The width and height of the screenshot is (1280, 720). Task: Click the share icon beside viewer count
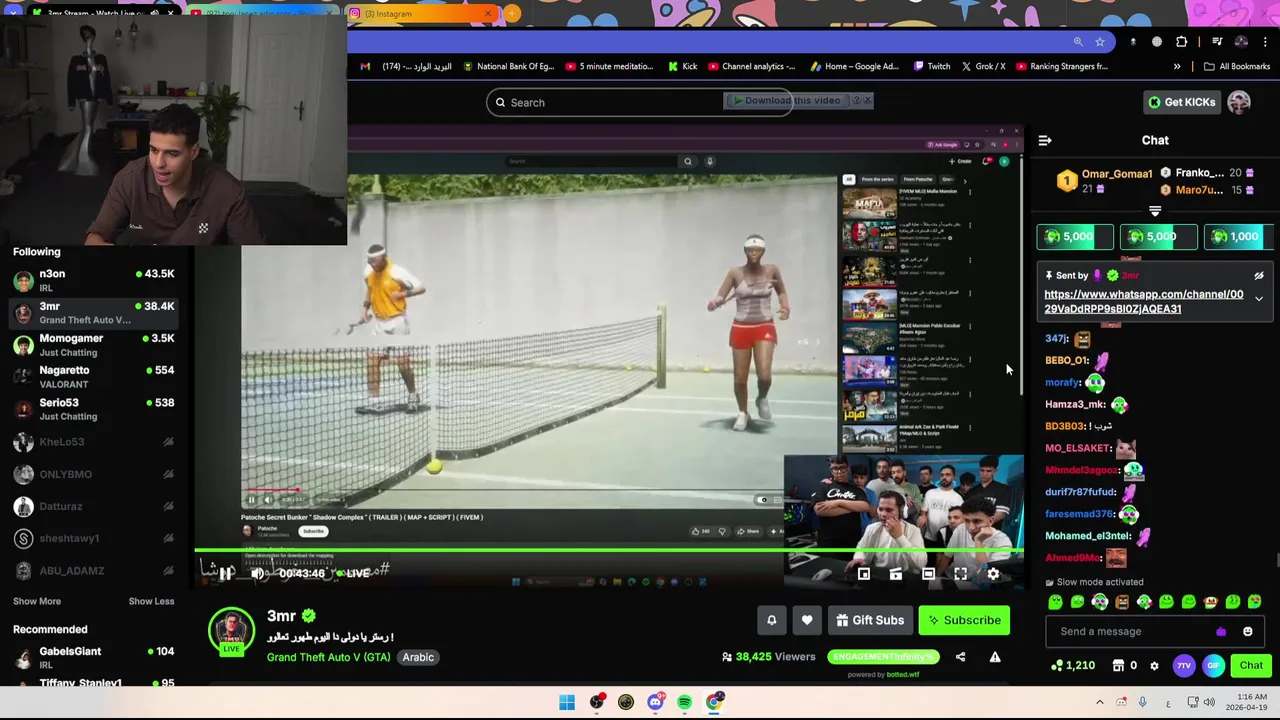(960, 657)
